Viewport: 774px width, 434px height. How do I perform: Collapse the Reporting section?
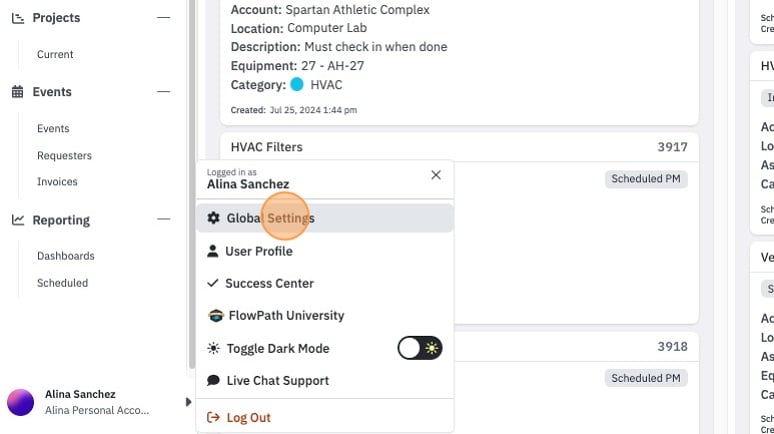[163, 219]
